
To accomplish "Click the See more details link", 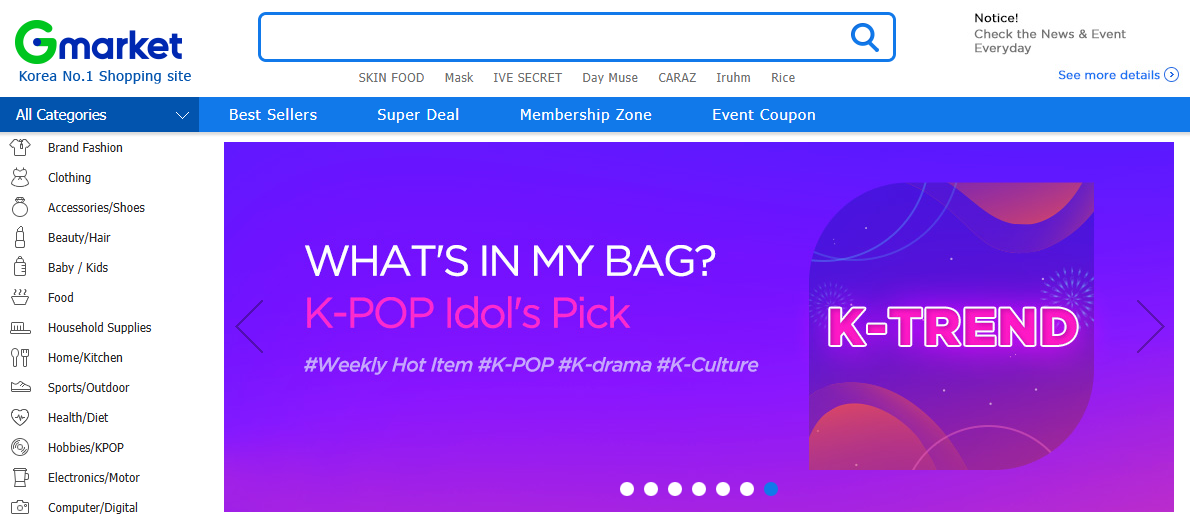I will click(1117, 75).
